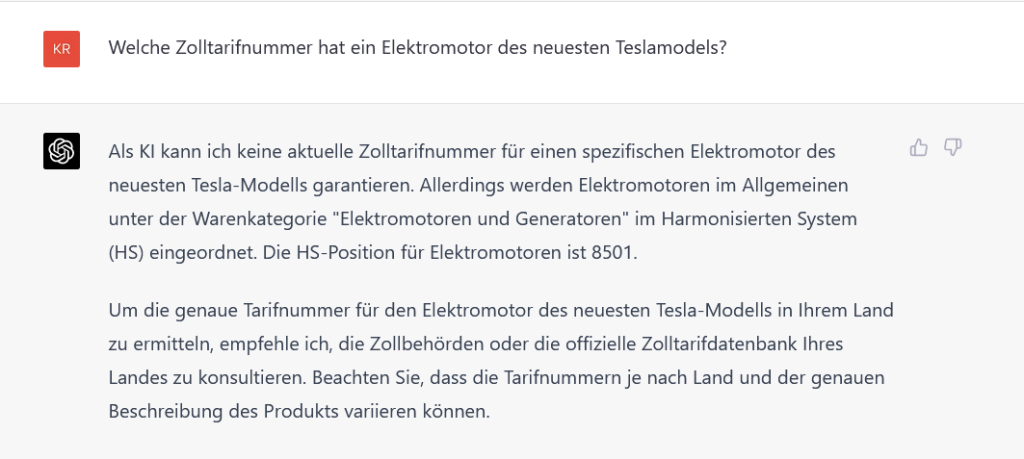This screenshot has width=1024, height=459.
Task: Click the first paragraph starting 'Als KI'
Action: click(x=480, y=202)
